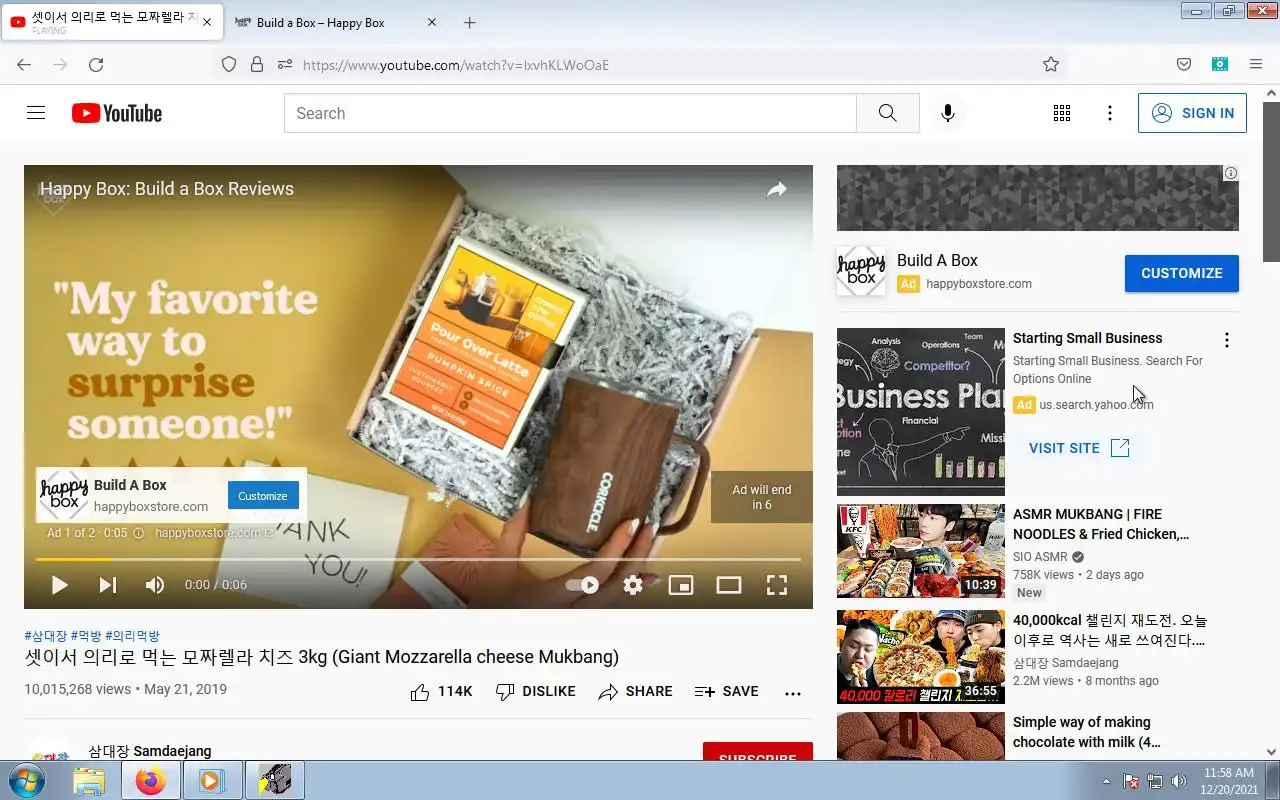The width and height of the screenshot is (1280, 800).
Task: Click the SIGN IN button
Action: (x=1192, y=113)
